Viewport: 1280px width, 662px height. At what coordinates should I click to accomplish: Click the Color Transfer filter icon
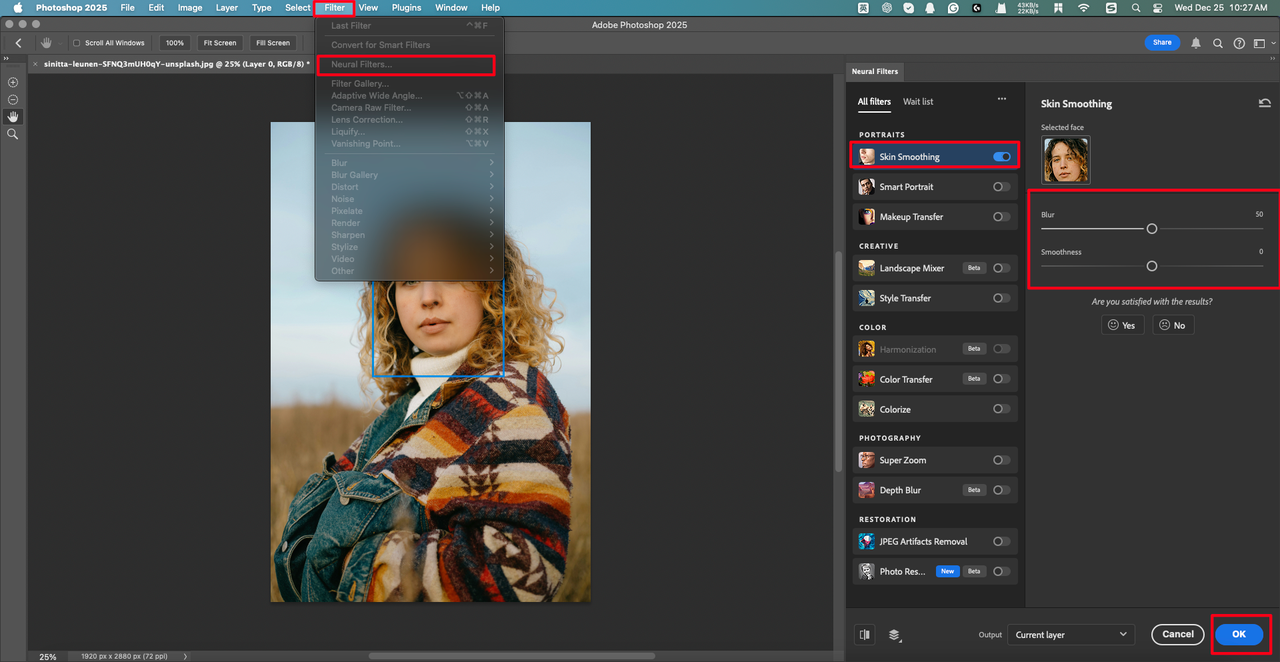pyautogui.click(x=867, y=379)
